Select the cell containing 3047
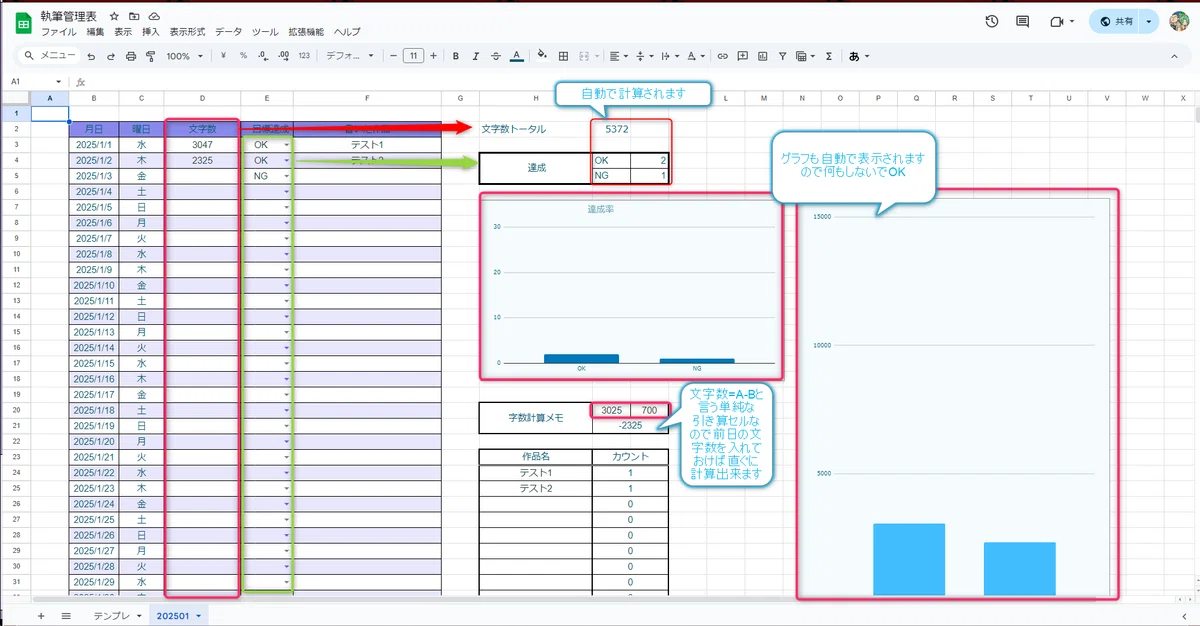Viewport: 1200px width, 626px height. (203, 145)
